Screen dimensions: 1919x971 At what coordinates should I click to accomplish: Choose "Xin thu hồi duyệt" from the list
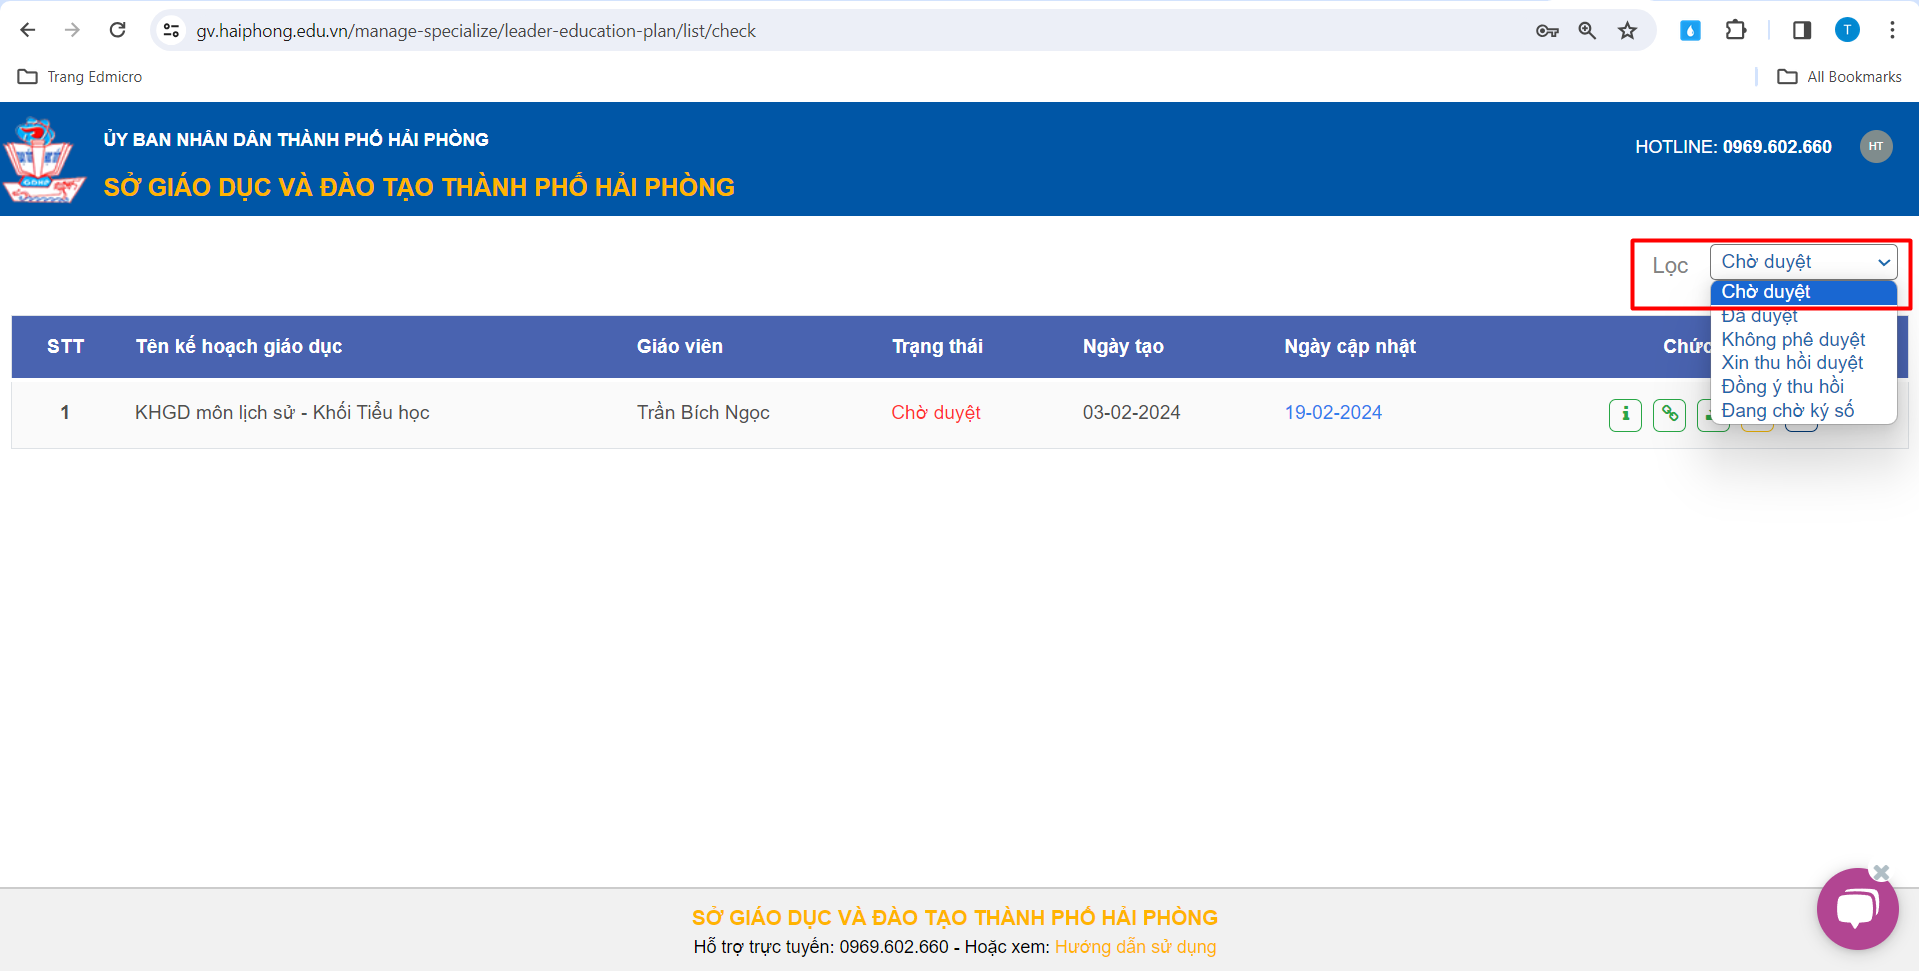coord(1792,363)
